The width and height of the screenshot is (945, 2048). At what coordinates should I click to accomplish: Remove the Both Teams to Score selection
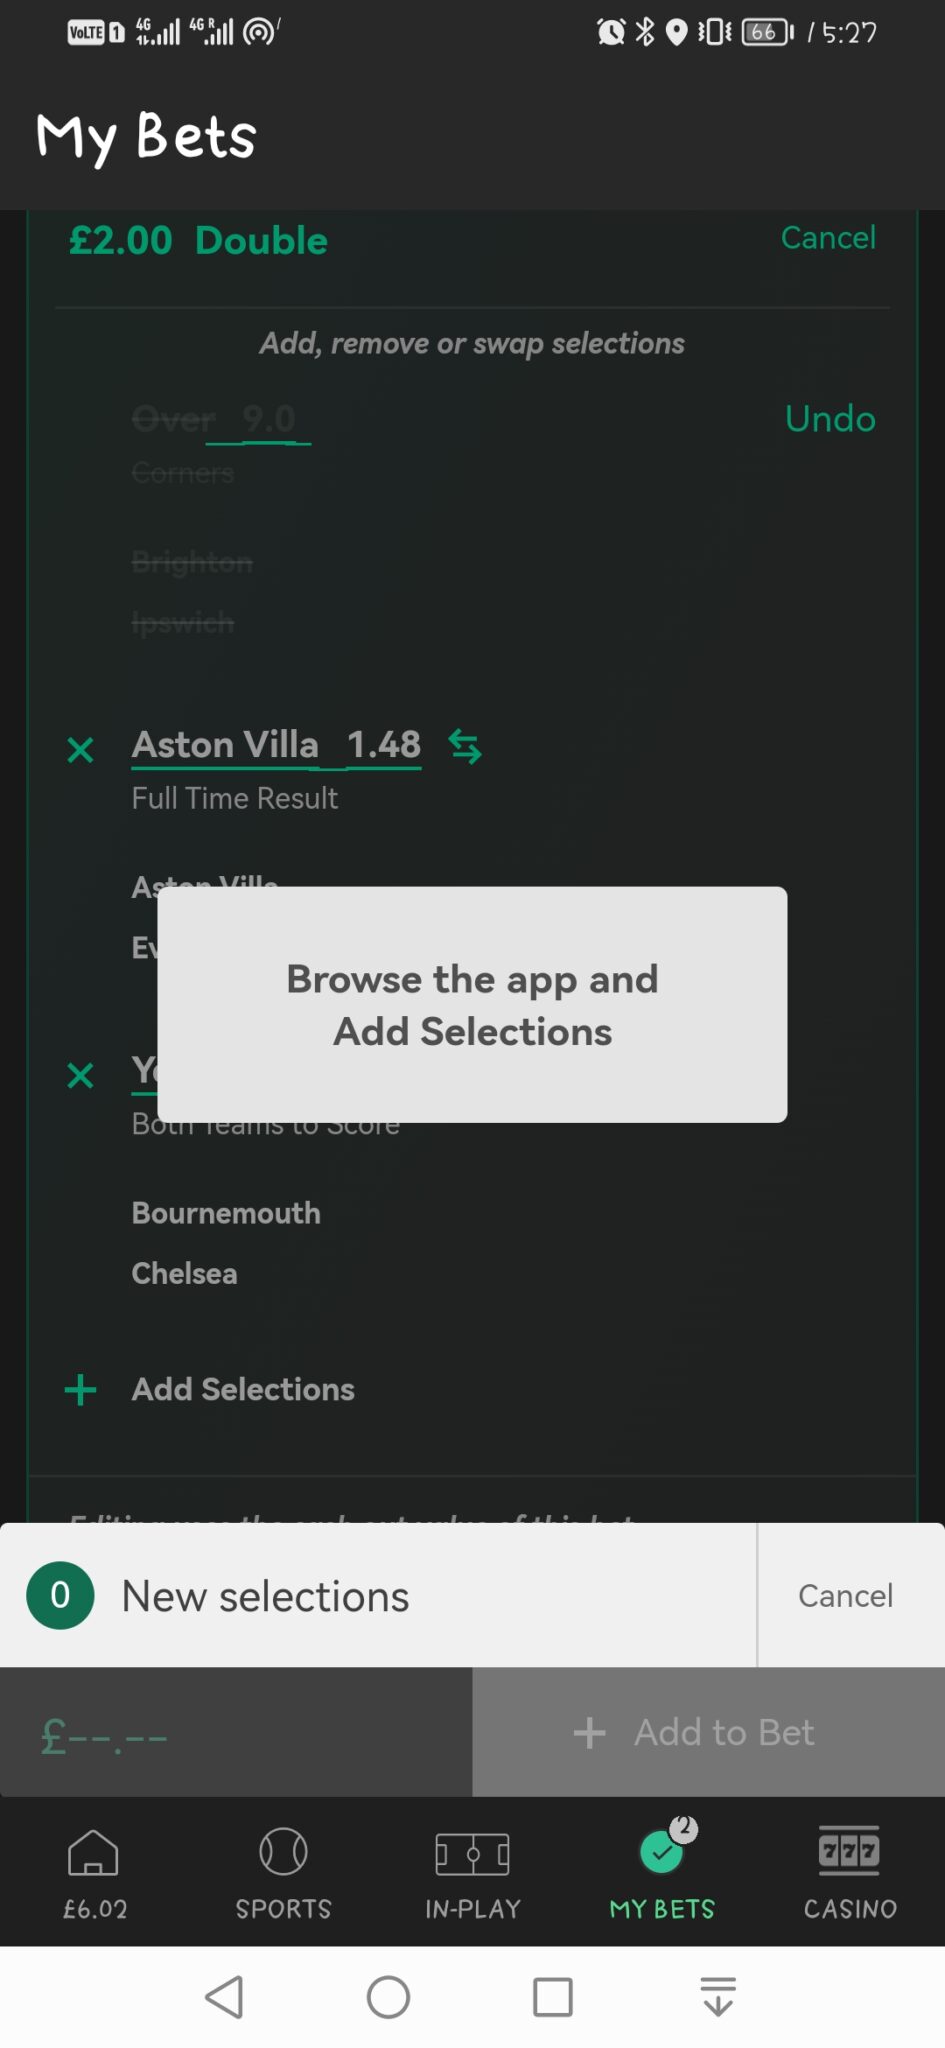coord(80,1075)
